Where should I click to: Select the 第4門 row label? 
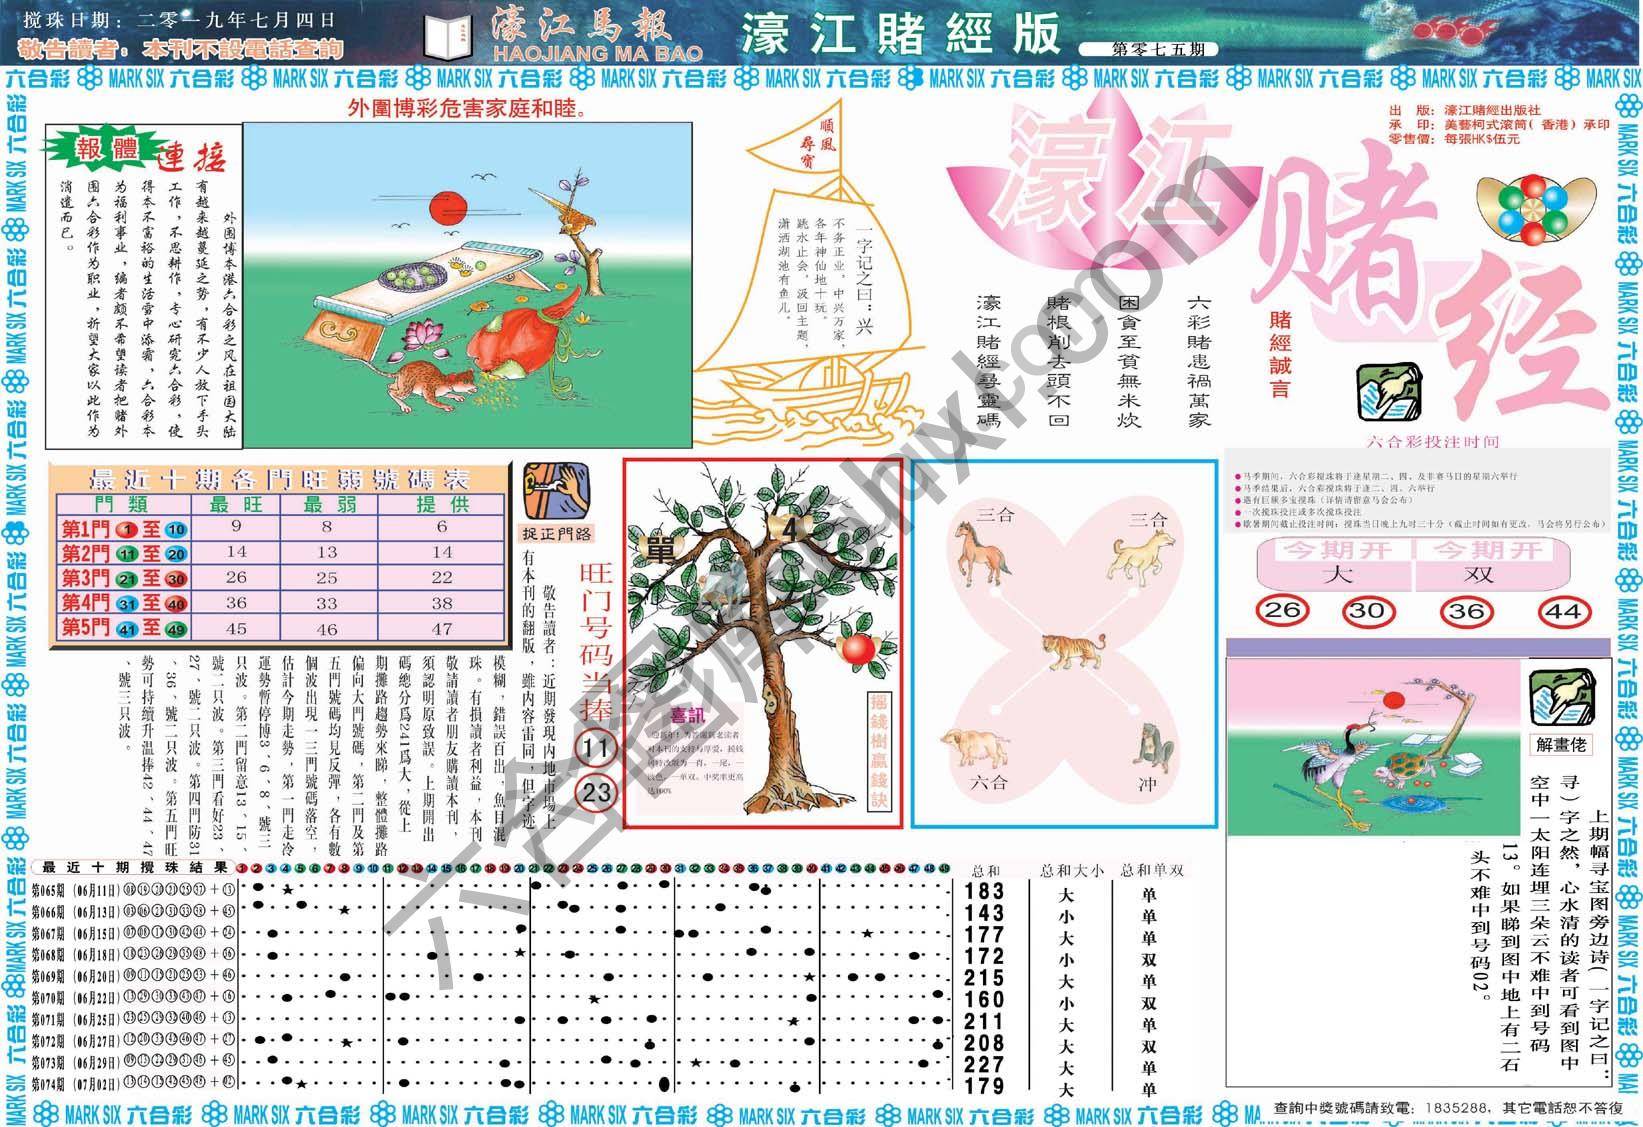[124, 603]
